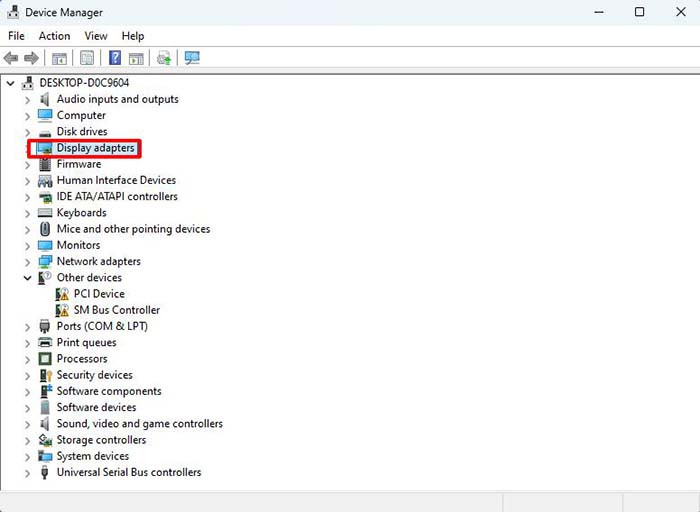Click the Back arrow in the toolbar
700x512 pixels.
pyautogui.click(x=11, y=58)
